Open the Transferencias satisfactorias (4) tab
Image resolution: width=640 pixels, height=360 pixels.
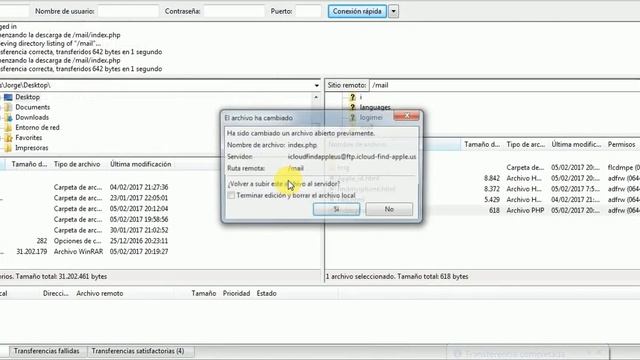[x=138, y=351]
